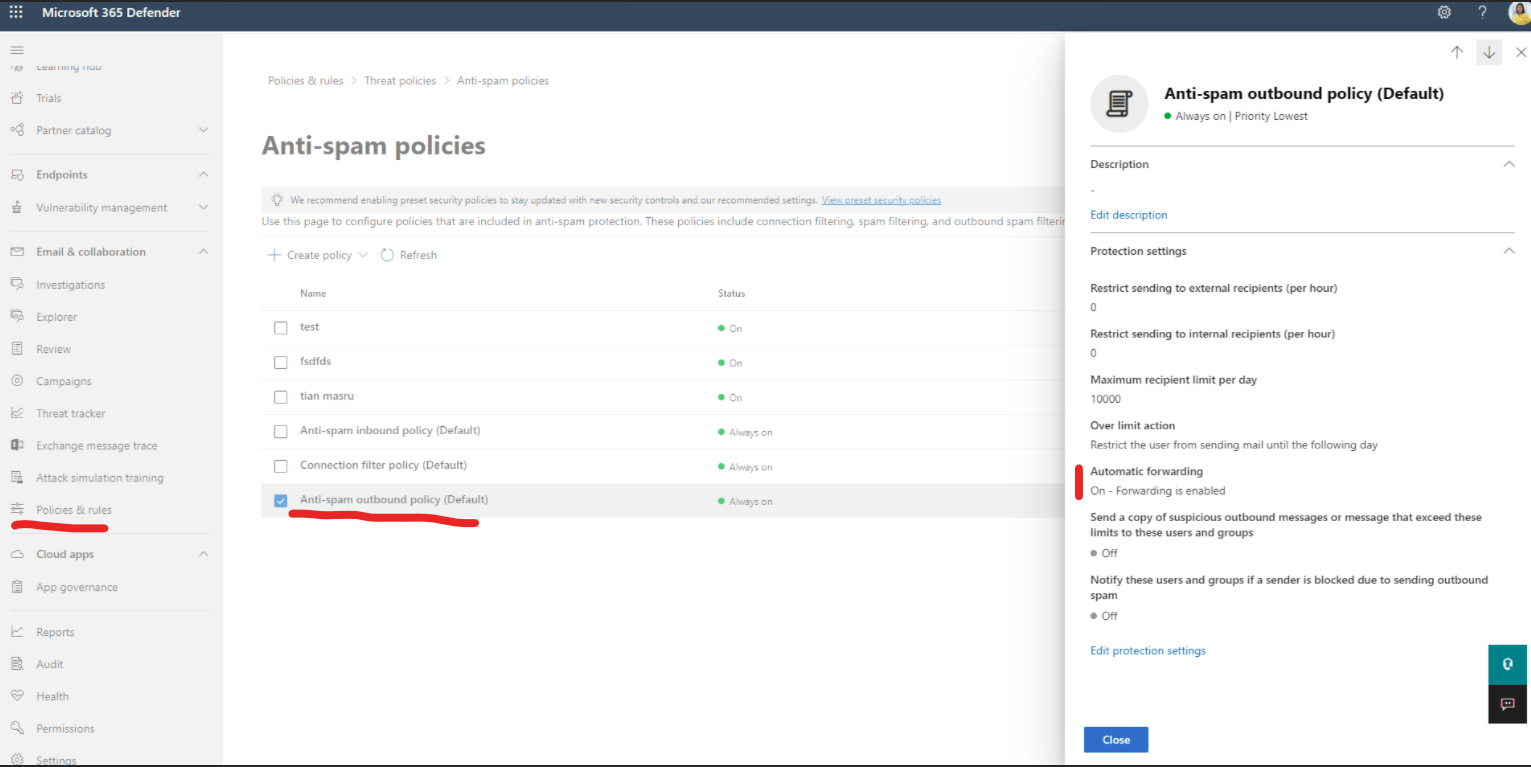
Task: Open Explorer in the sidebar
Action: click(x=56, y=317)
